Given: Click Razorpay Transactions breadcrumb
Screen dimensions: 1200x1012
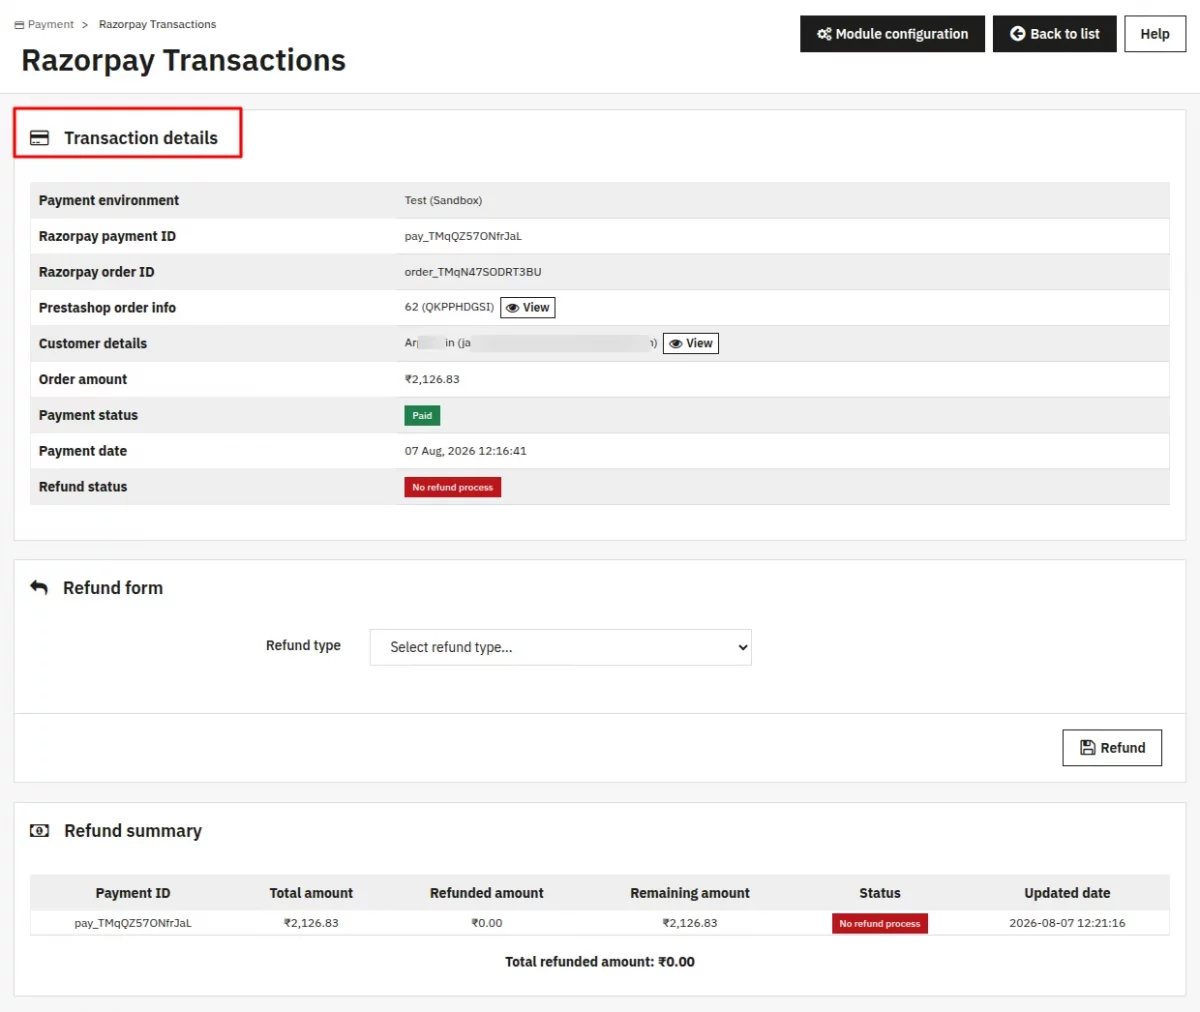Looking at the screenshot, I should [x=157, y=25].
